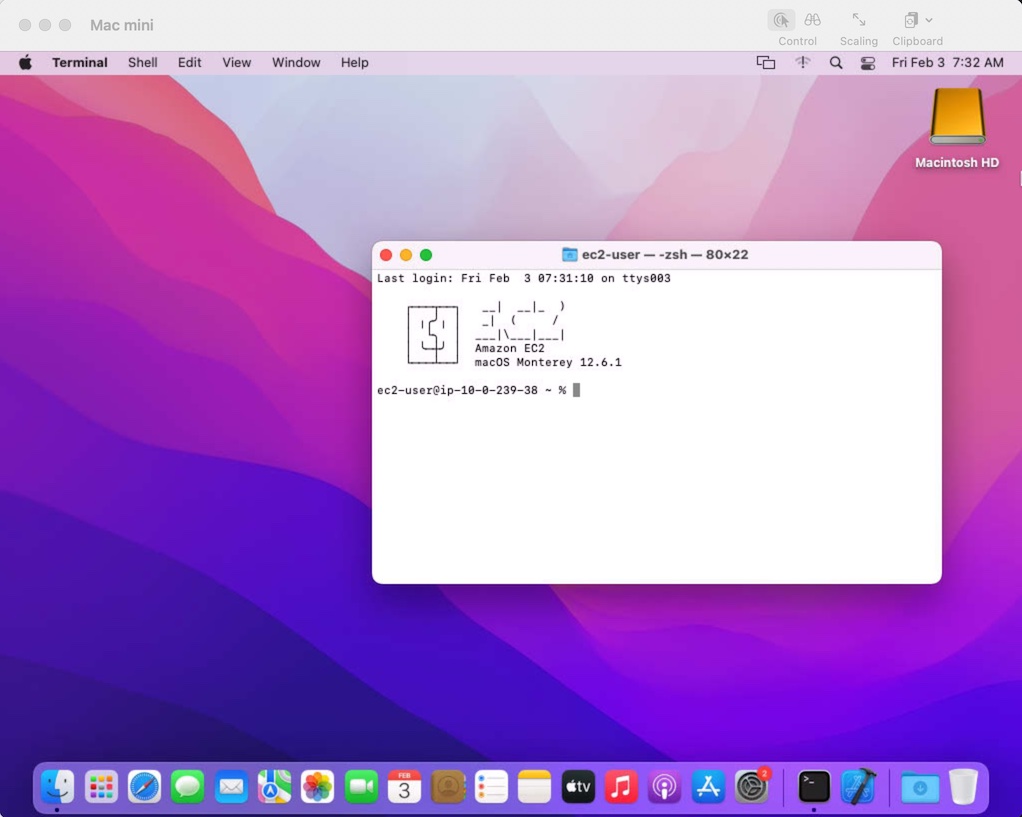Click the antenna status icon in the menu bar

(802, 63)
